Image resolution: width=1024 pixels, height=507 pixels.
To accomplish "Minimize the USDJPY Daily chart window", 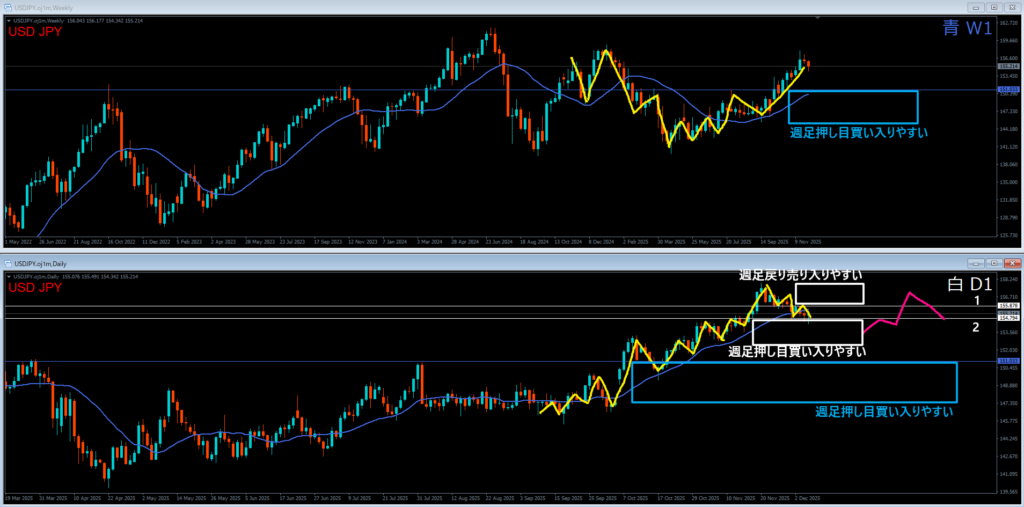I will tap(976, 262).
